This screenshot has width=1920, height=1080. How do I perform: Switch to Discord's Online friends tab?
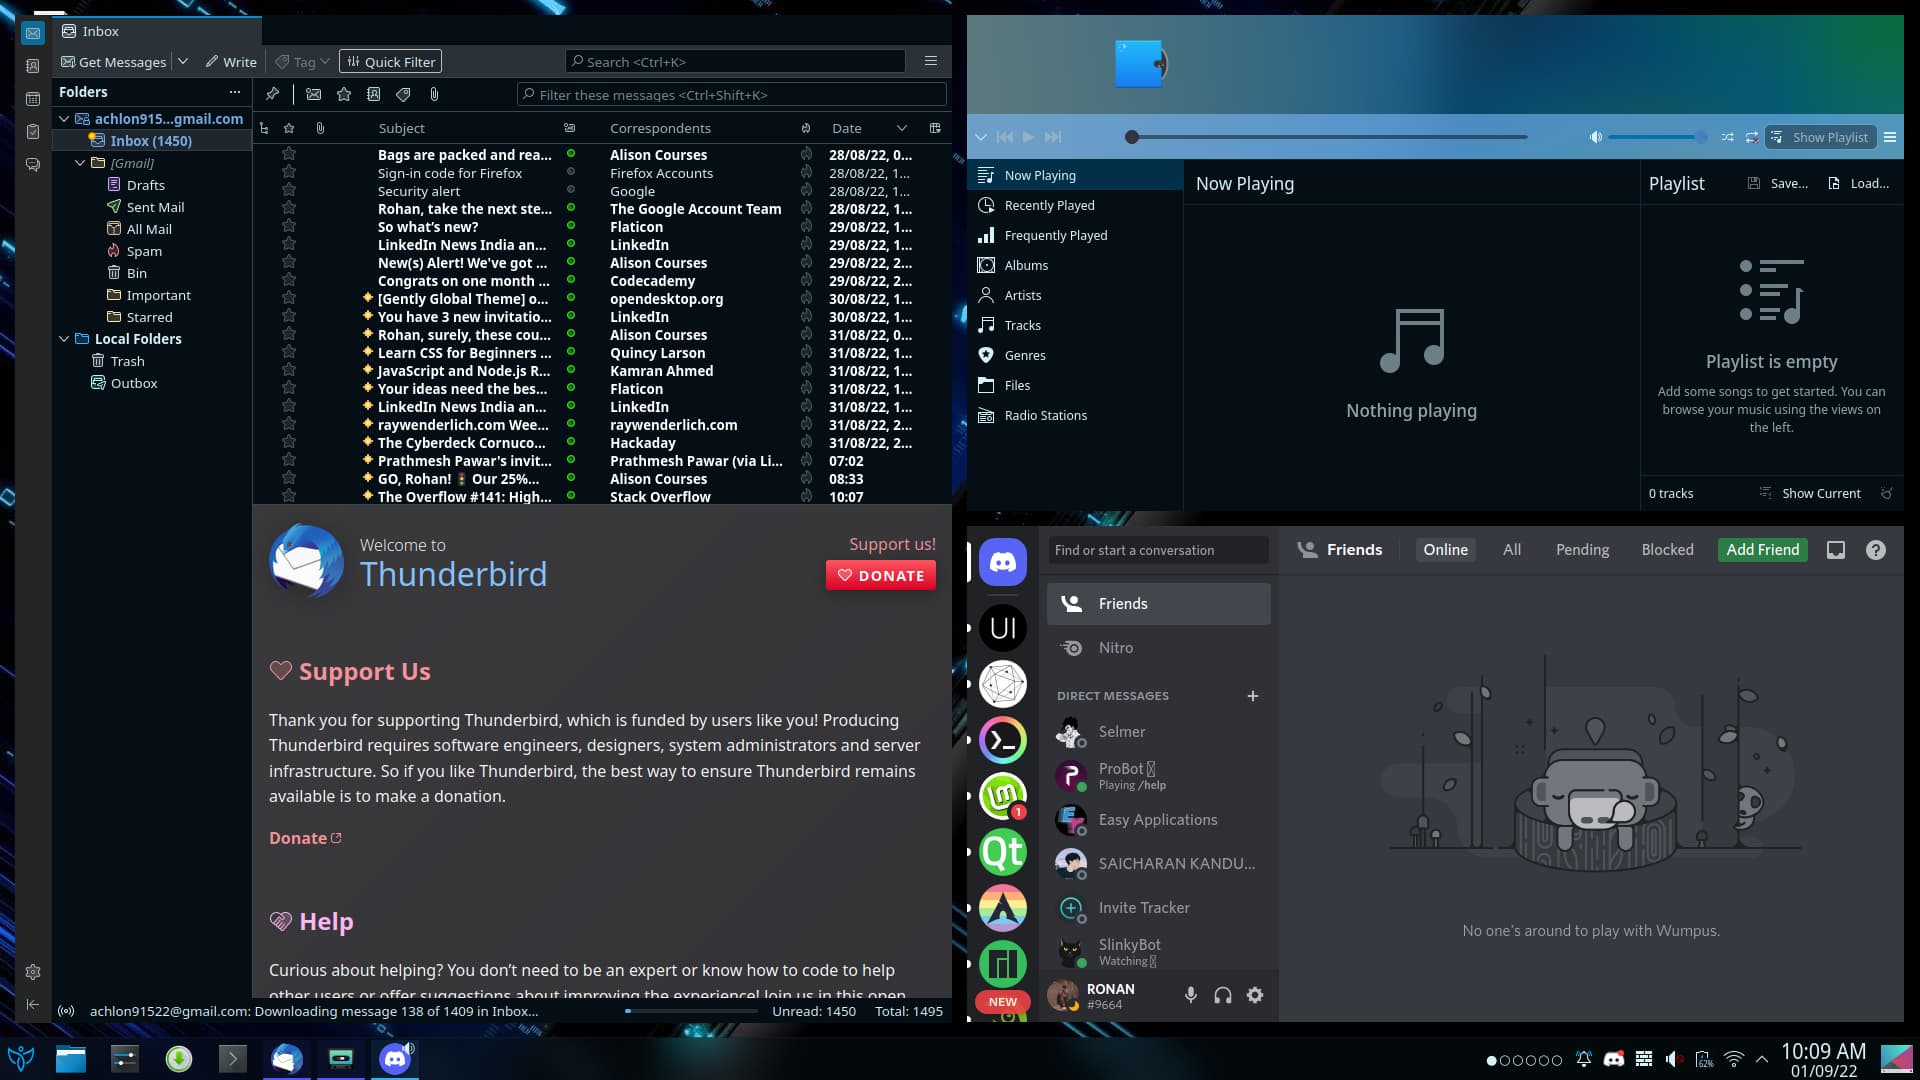point(1445,549)
